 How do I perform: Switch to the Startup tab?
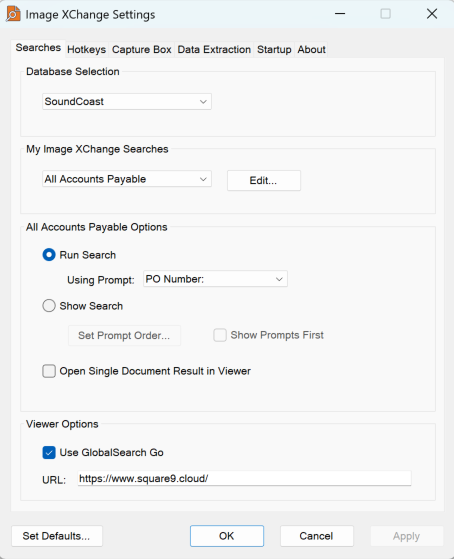(274, 50)
